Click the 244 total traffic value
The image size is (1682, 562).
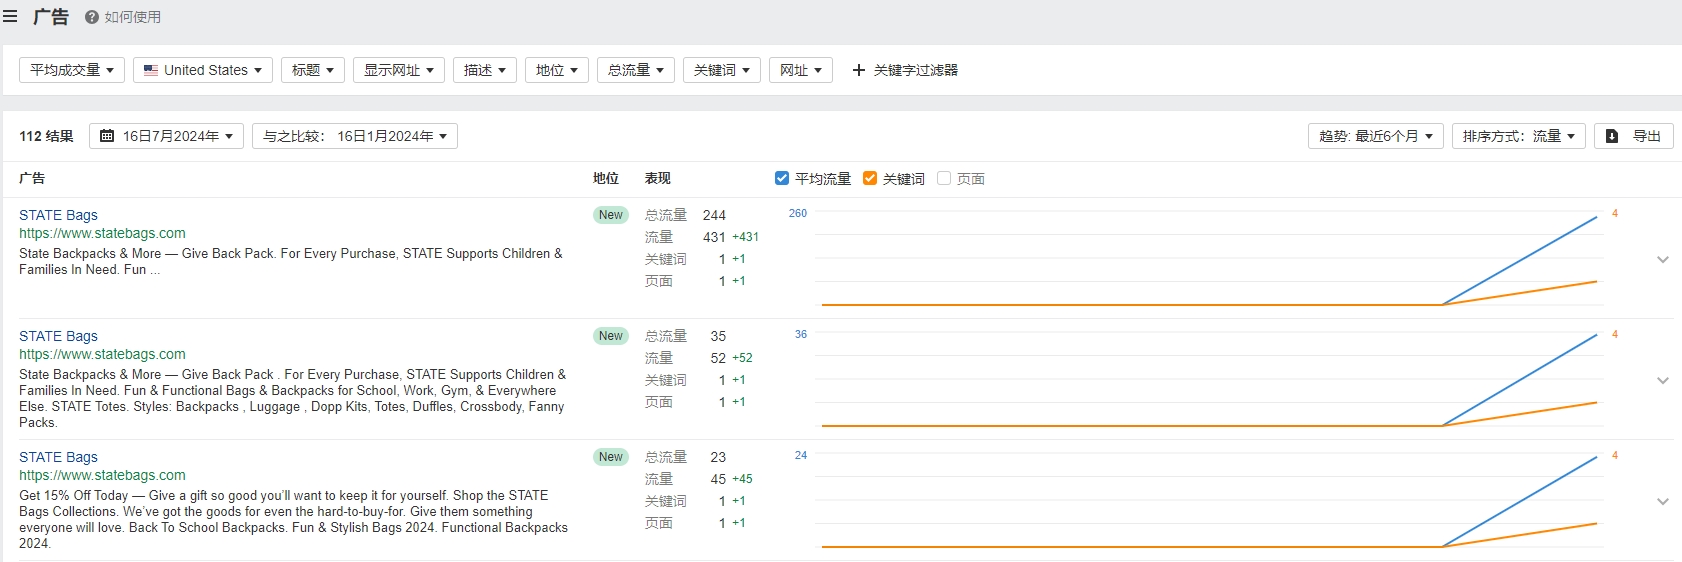[x=714, y=215]
